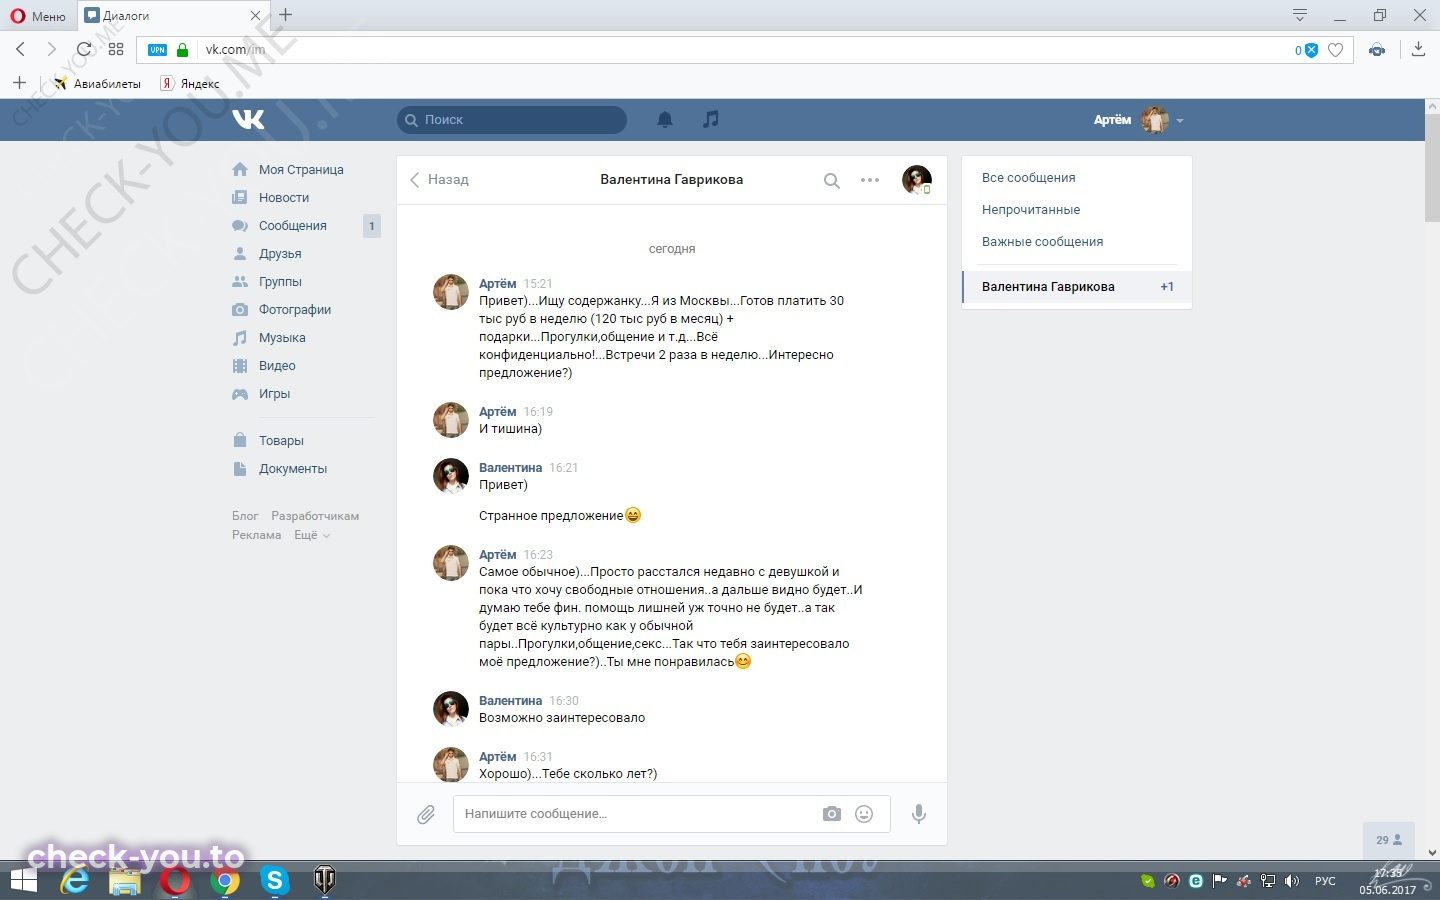Open the online friends counter 29

1389,840
